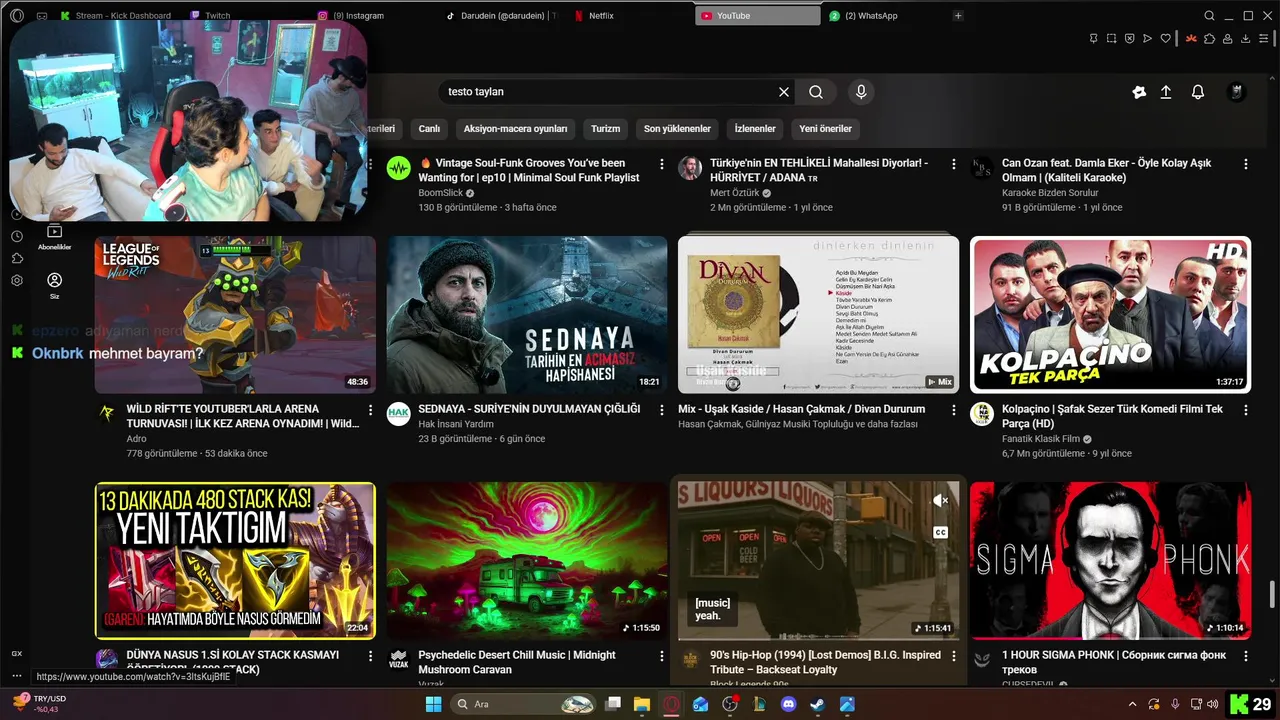Open the YouTube account avatar menu

tap(1237, 92)
